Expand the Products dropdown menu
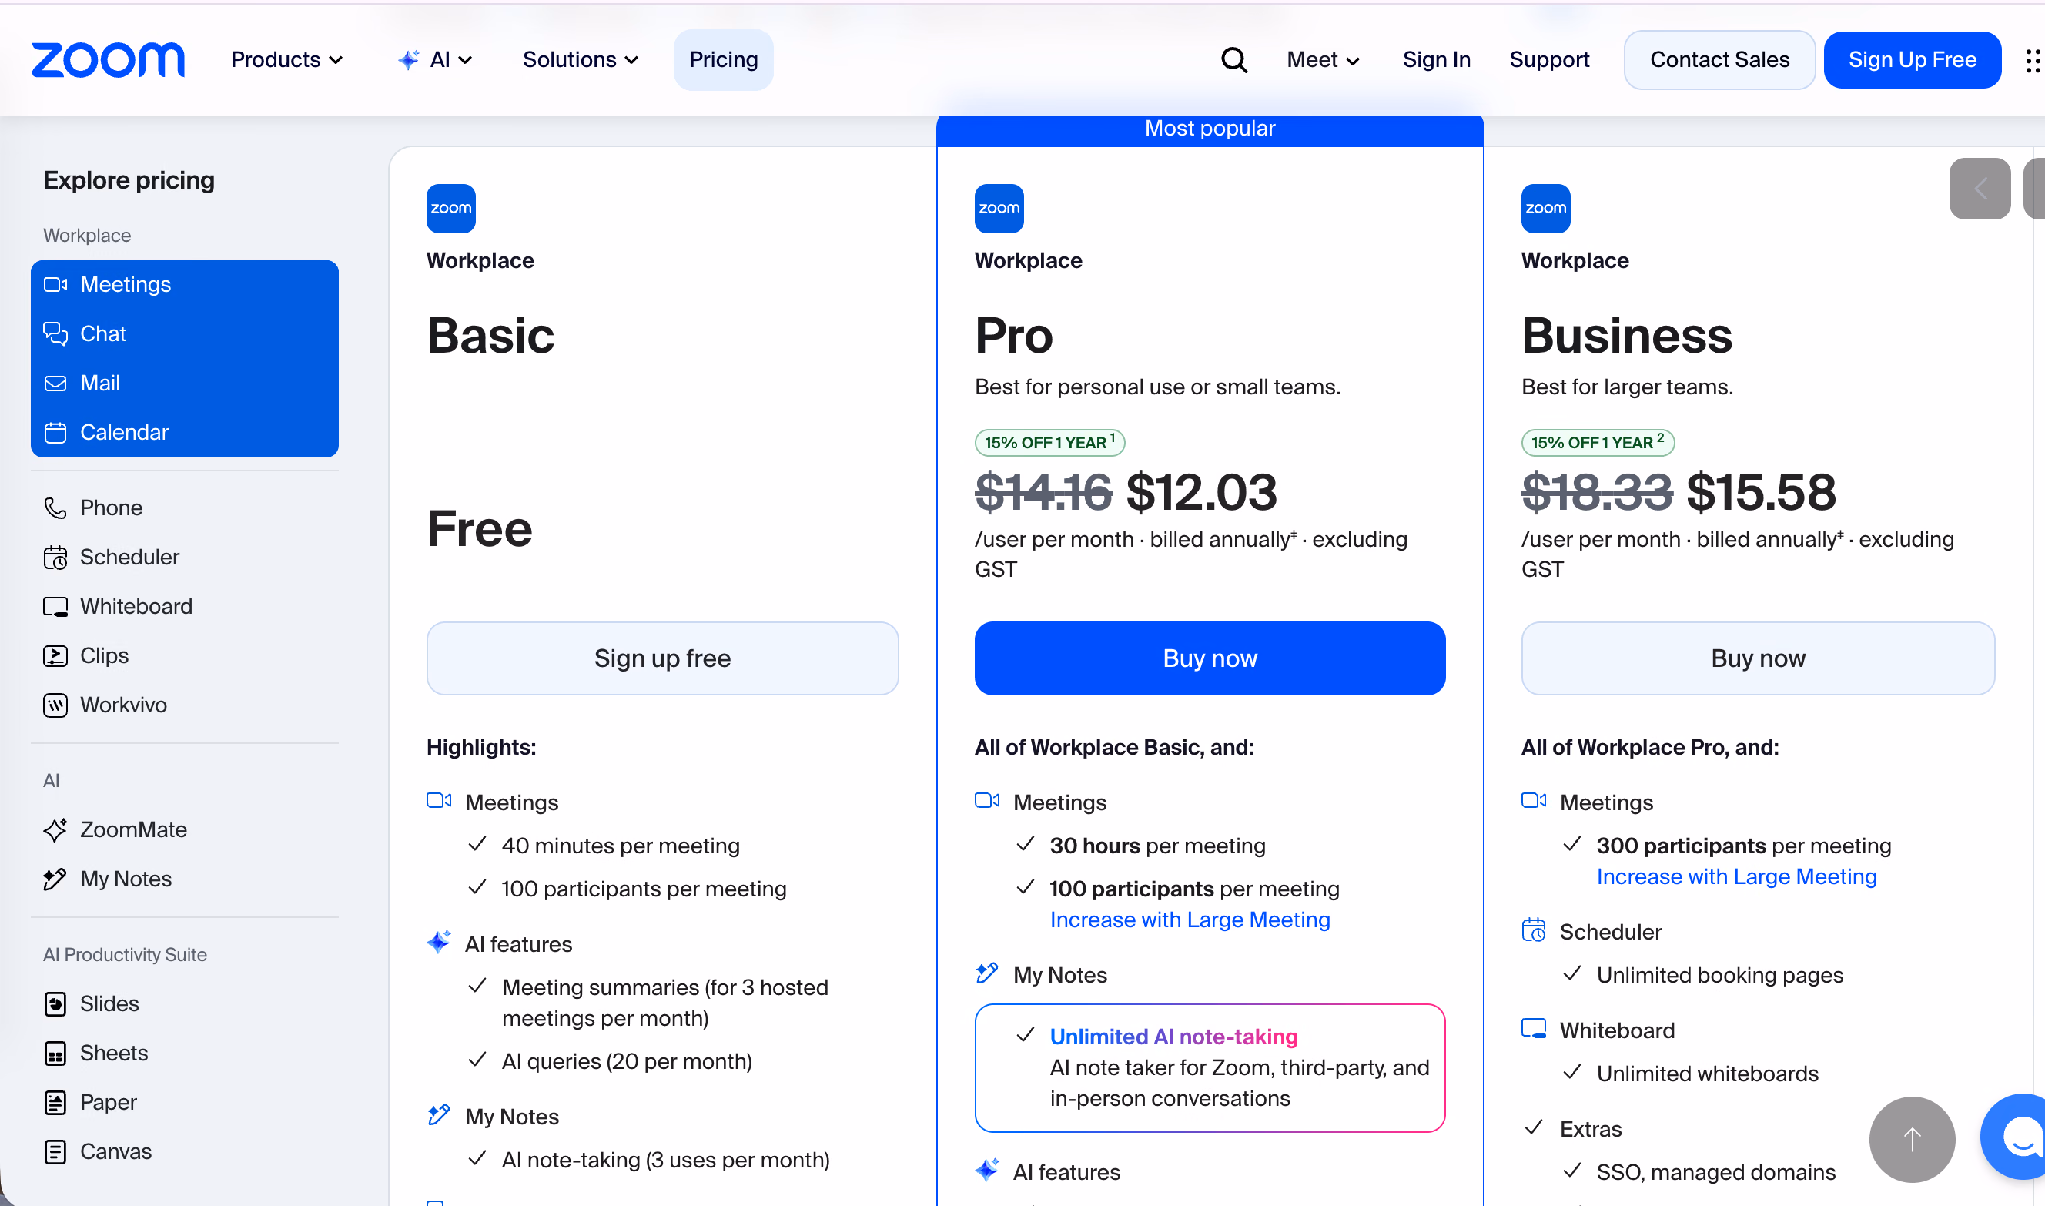 point(287,60)
